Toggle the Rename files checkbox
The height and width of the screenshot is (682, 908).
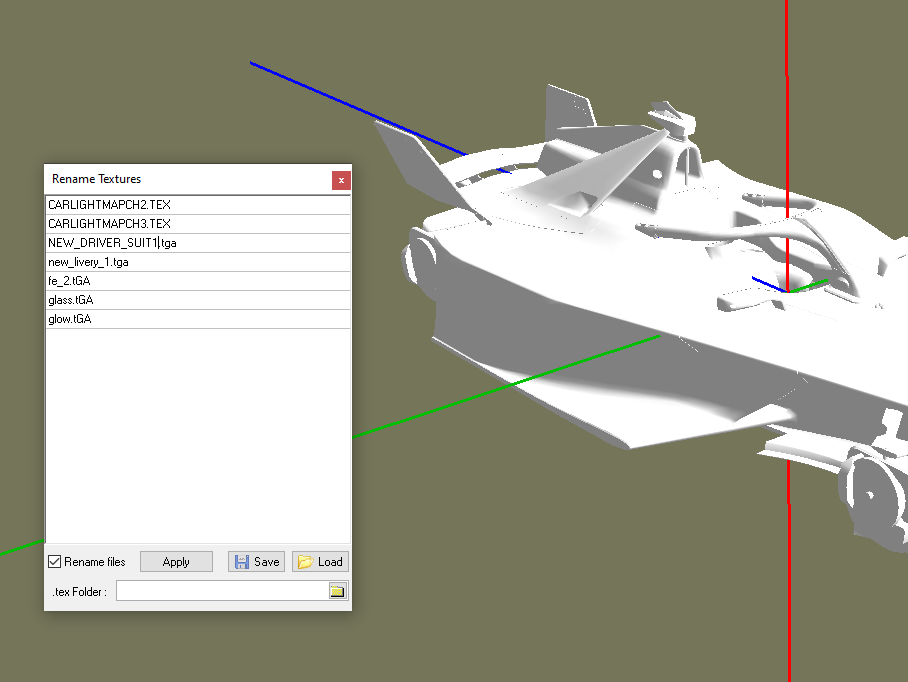54,562
